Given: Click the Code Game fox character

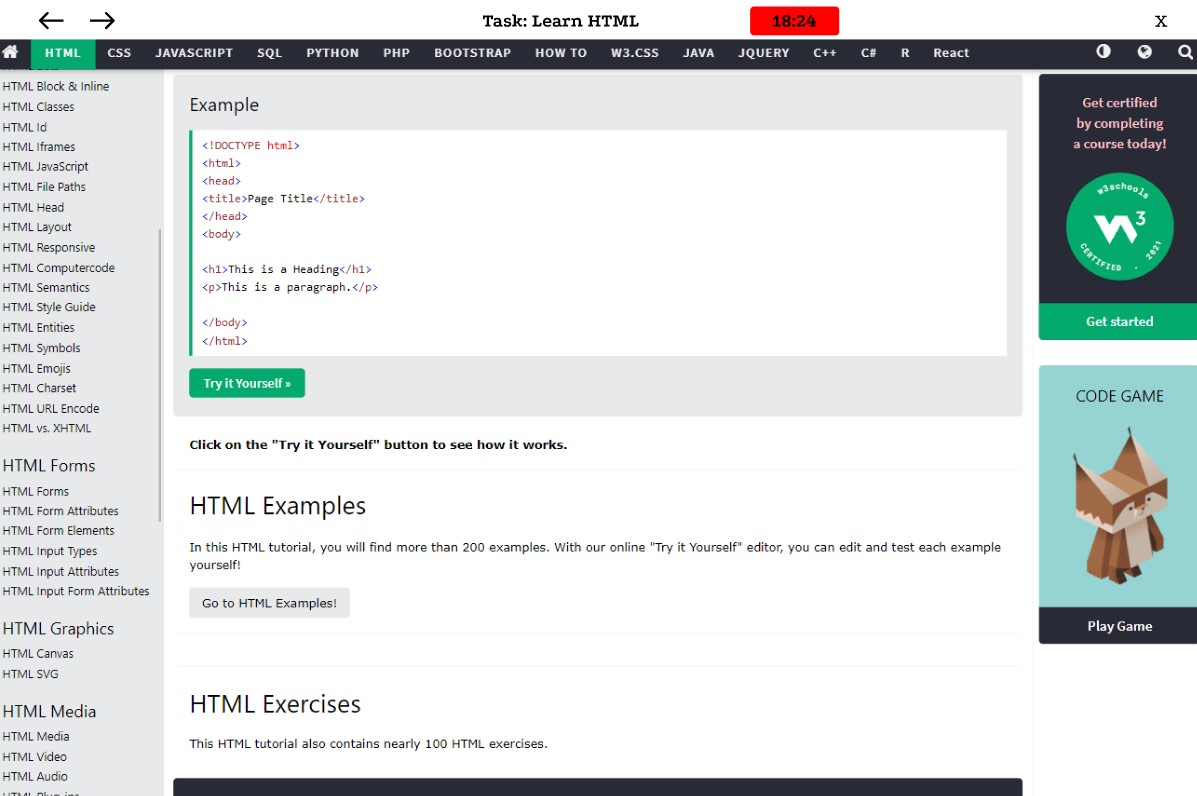Looking at the screenshot, I should (1119, 510).
